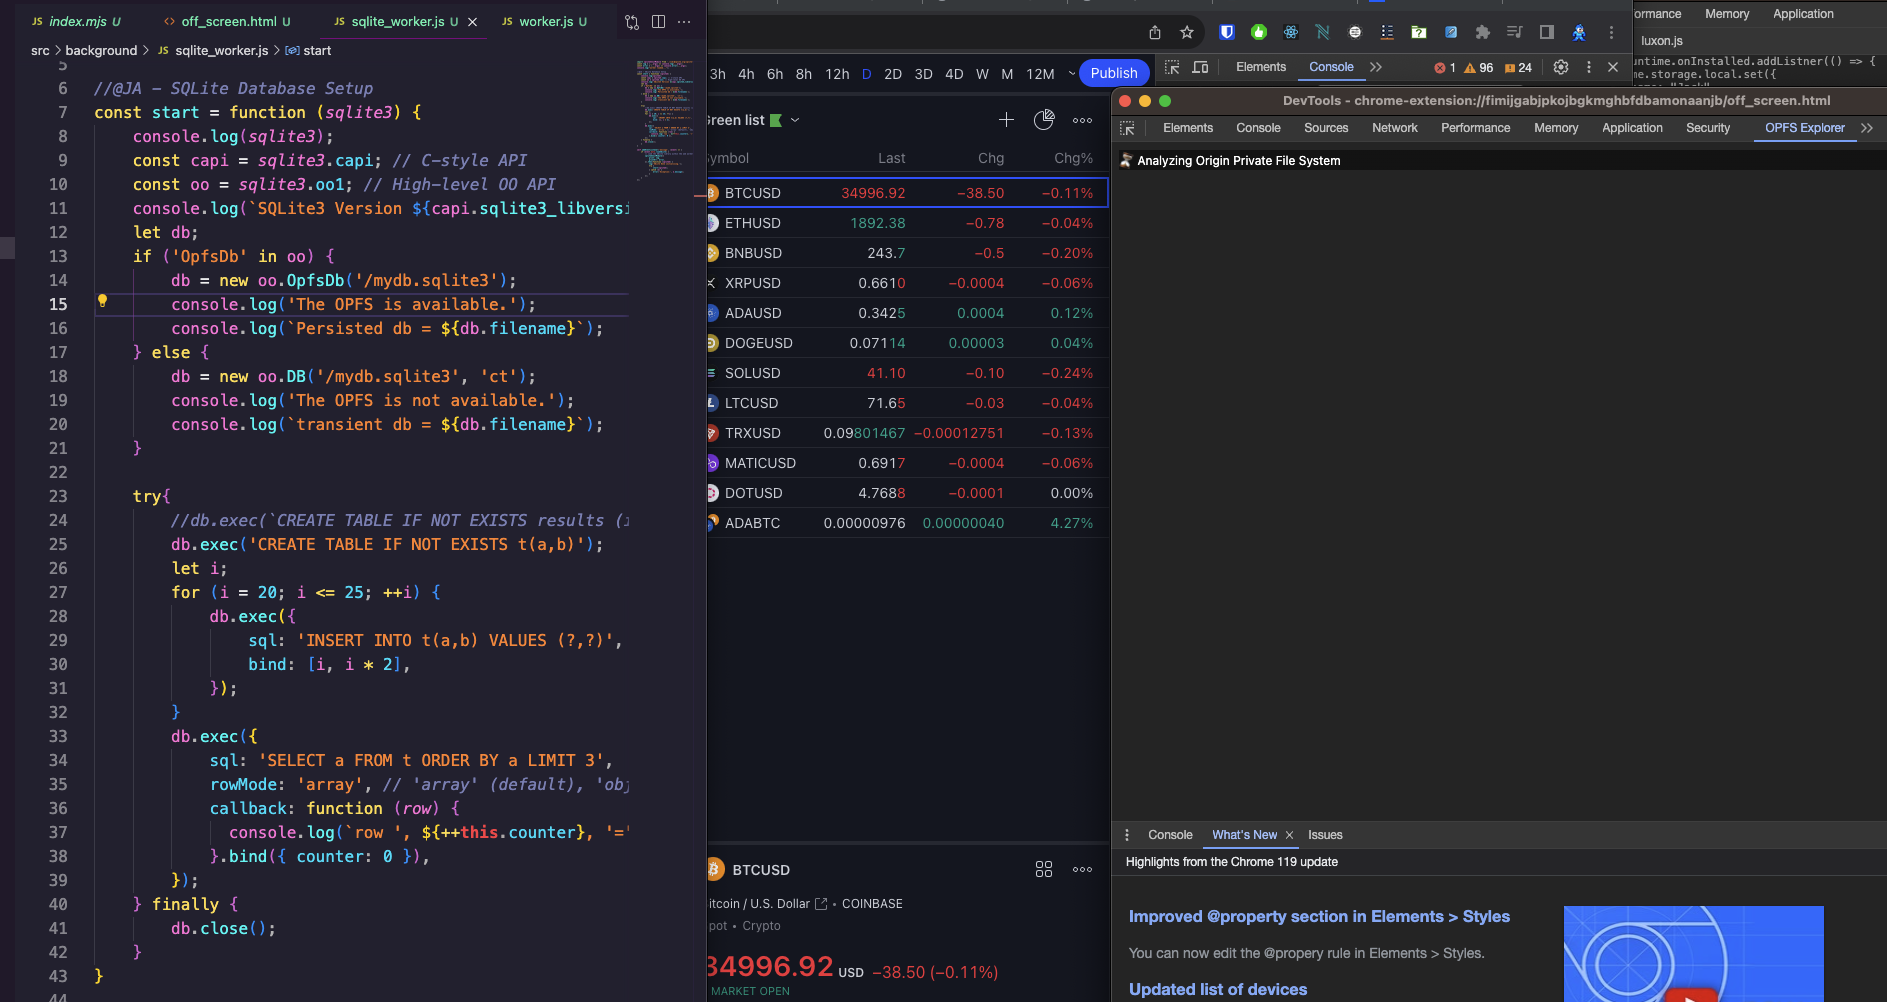
Task: Click the green thumbs-up extension icon
Action: click(1259, 32)
